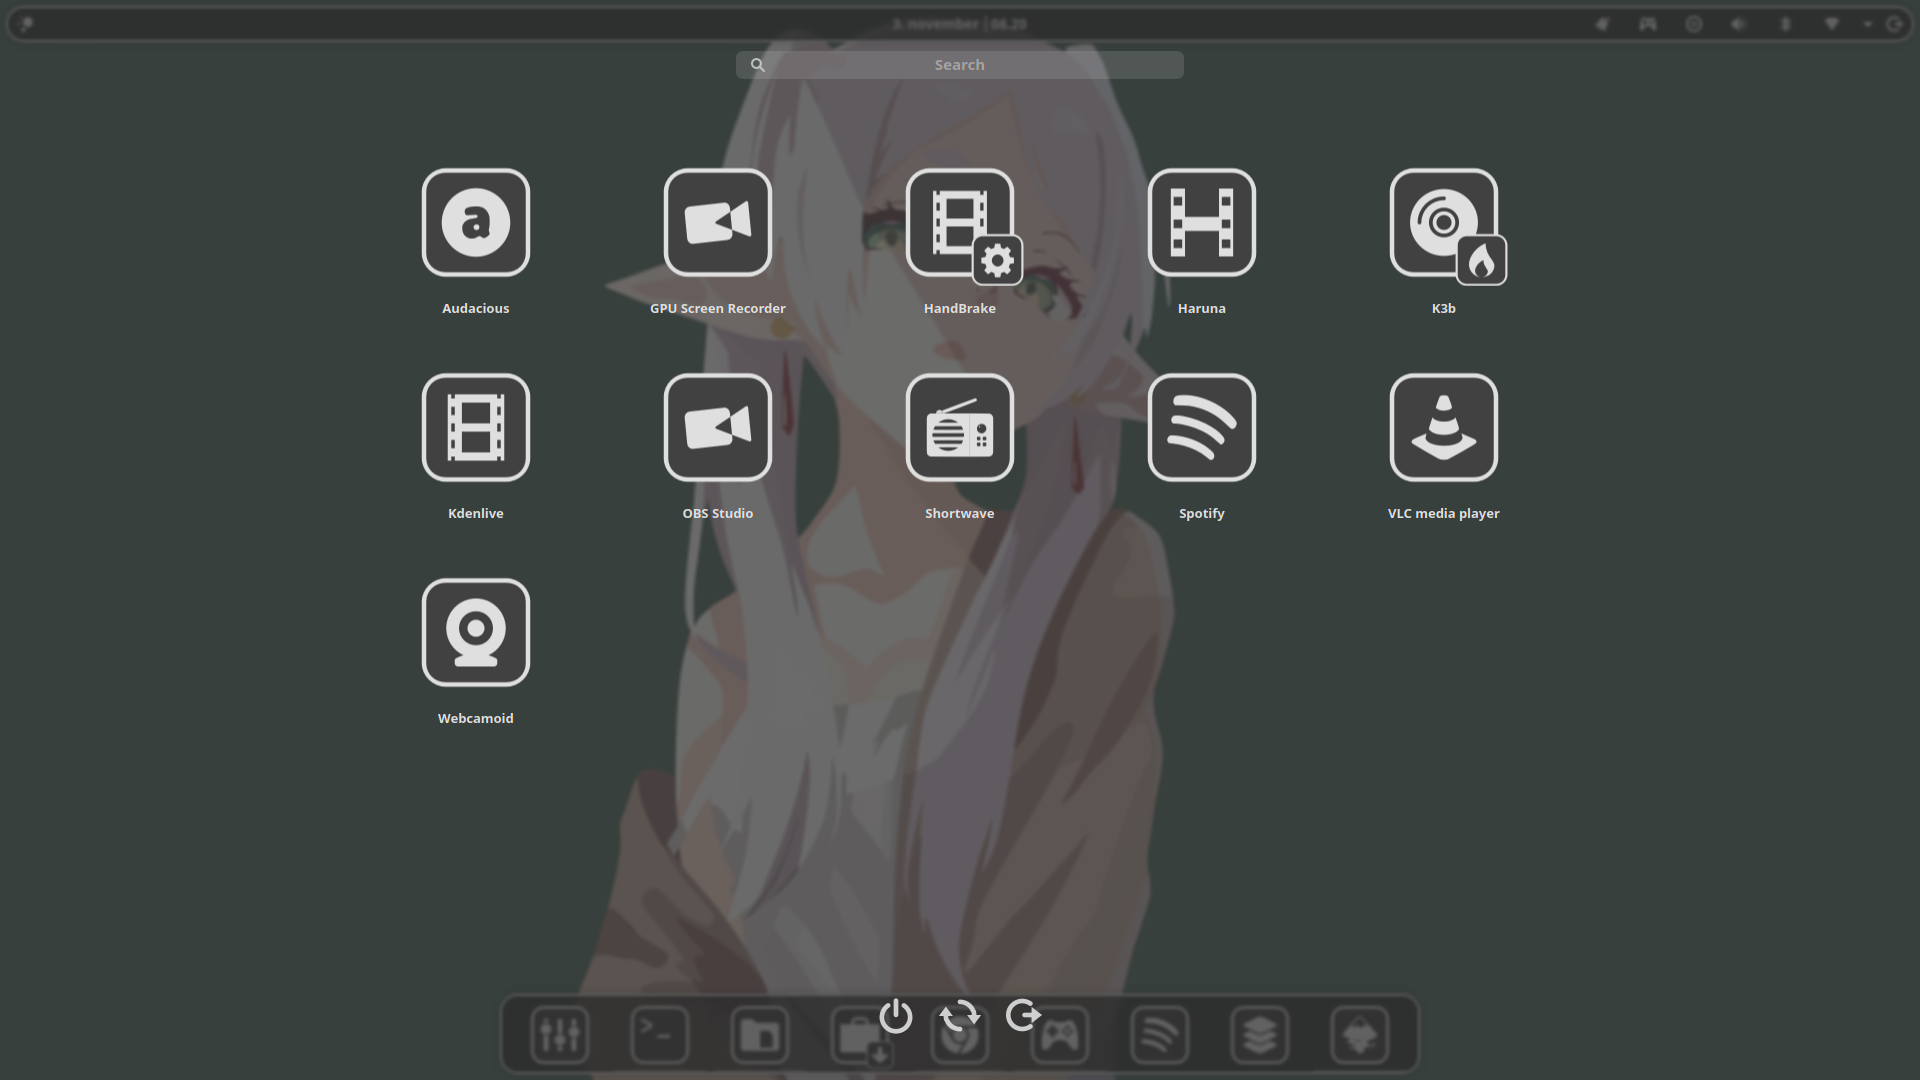Launch OBS Studio
1920x1080 pixels.
tap(717, 427)
